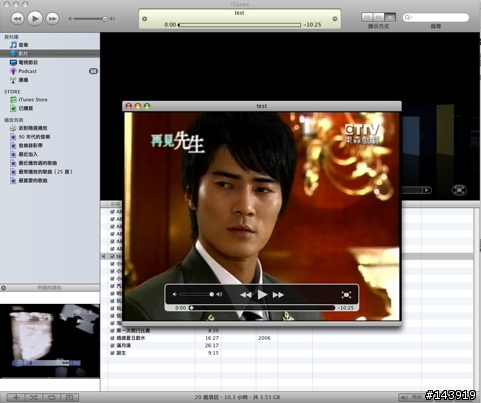Click the iTunes LCD playback progress bar
The height and width of the screenshot is (403, 481).
tap(239, 25)
